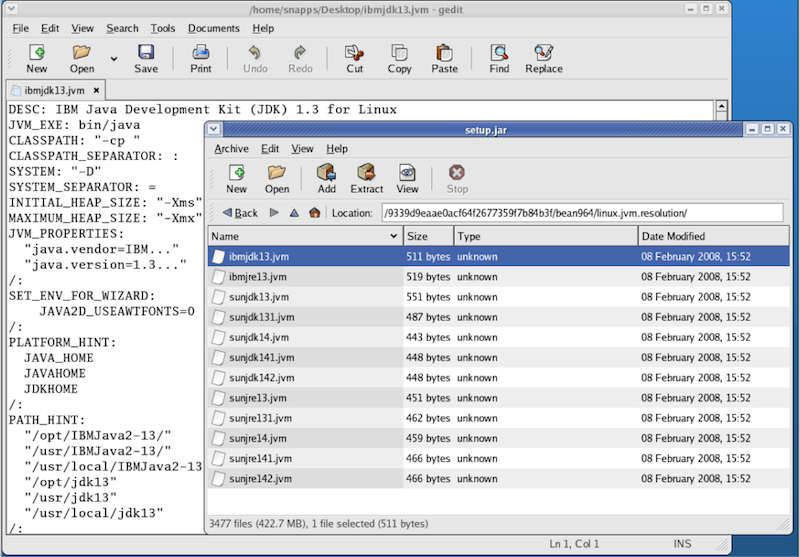Create a New archive in setup.jar window

tap(236, 180)
